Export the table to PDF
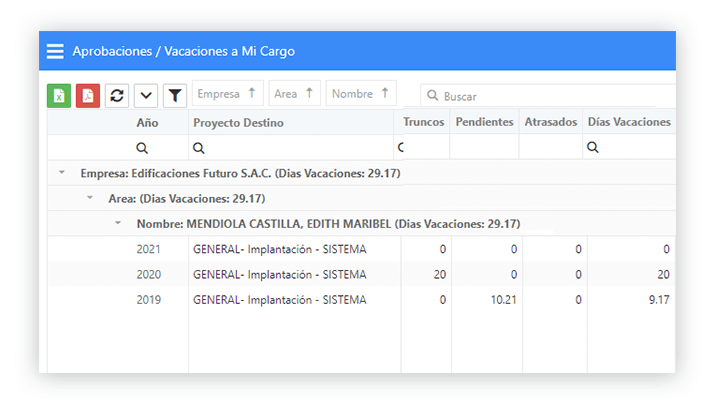The height and width of the screenshot is (408, 725). 88,96
